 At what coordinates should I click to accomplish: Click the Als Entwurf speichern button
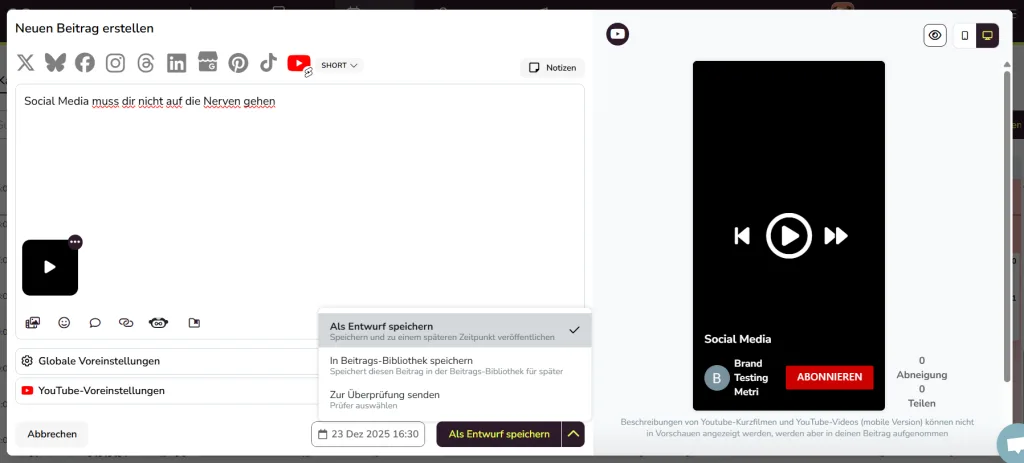click(x=499, y=434)
